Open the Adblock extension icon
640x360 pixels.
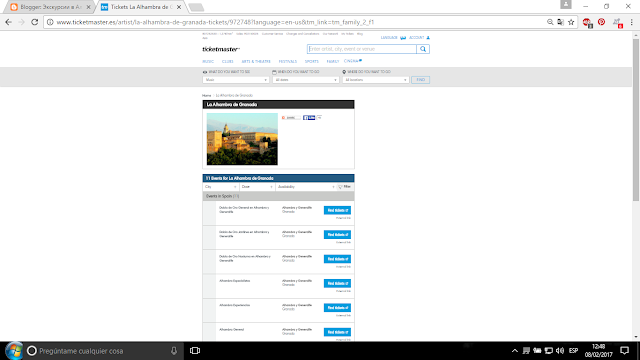(587, 22)
